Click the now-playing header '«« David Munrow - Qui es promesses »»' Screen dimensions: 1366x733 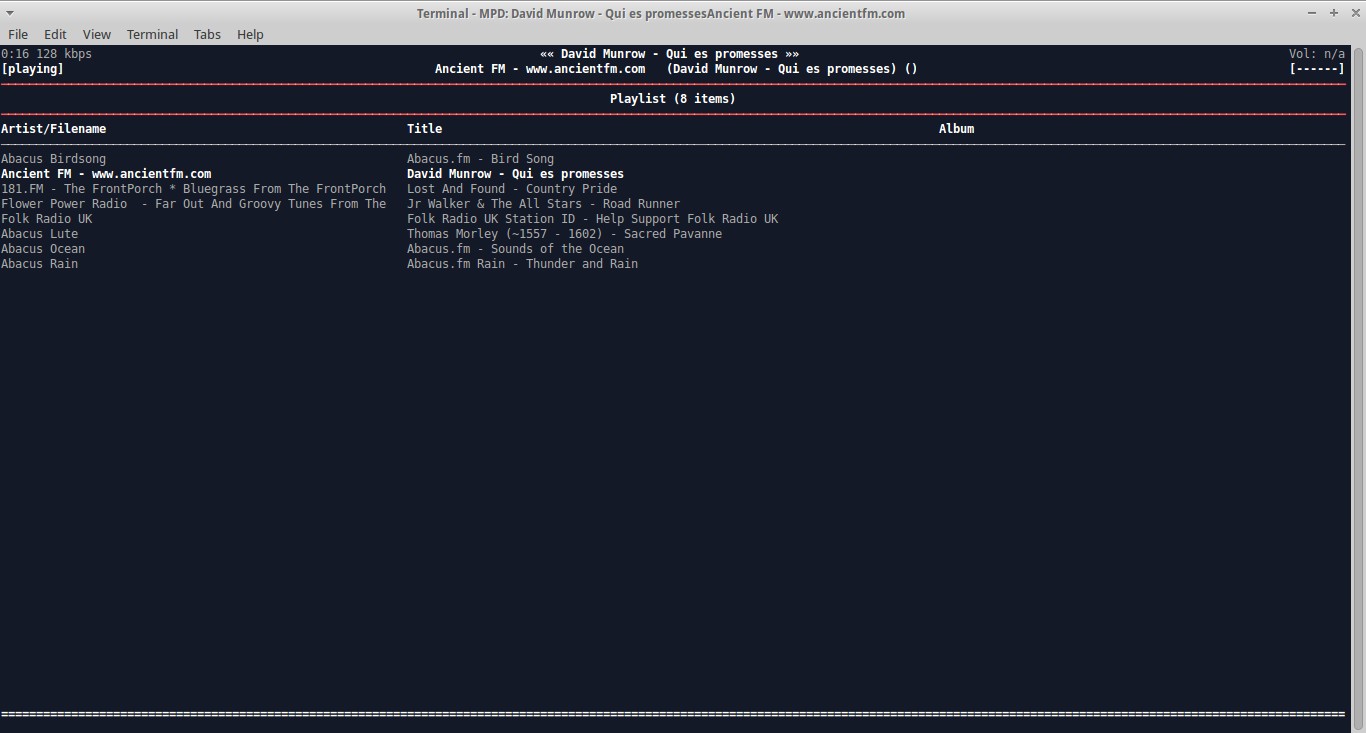point(669,54)
